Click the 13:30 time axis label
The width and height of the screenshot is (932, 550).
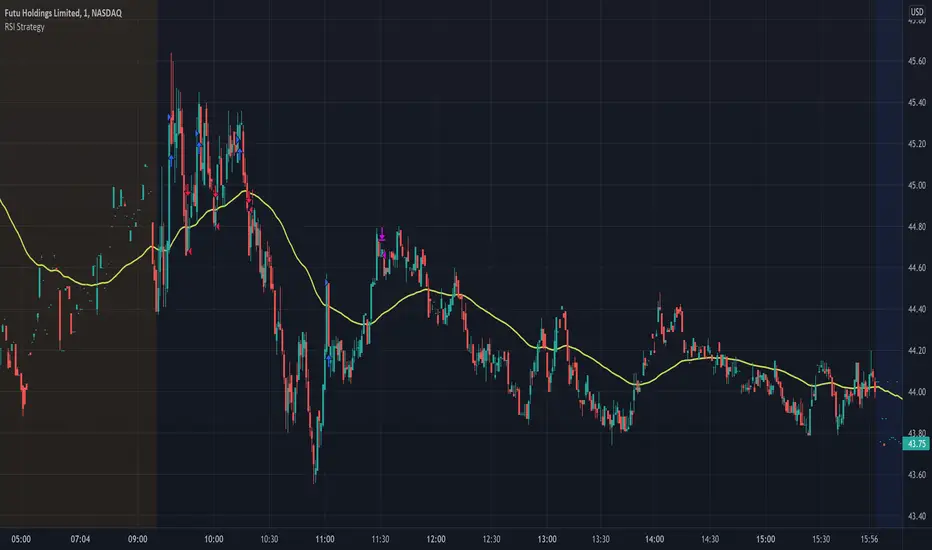click(x=600, y=539)
